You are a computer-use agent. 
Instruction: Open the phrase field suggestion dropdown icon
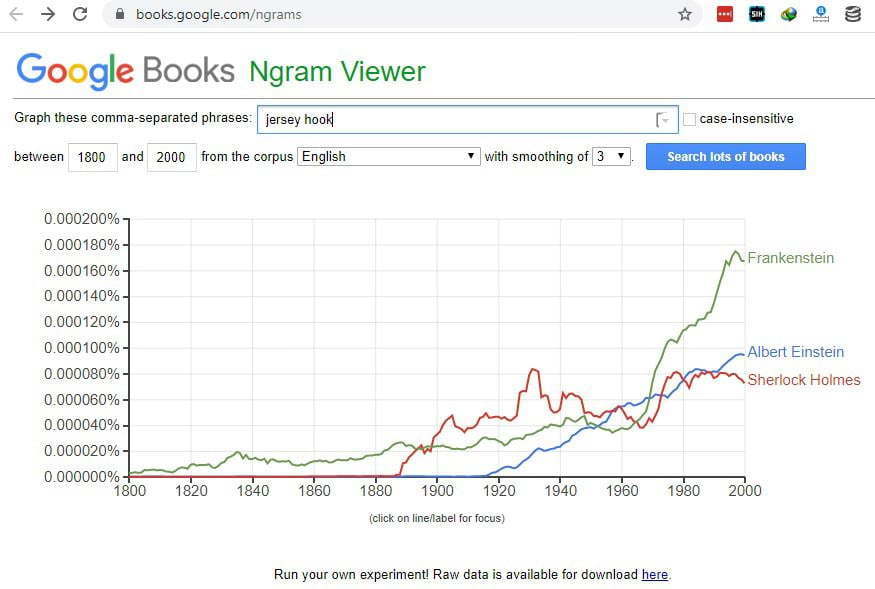[x=662, y=119]
